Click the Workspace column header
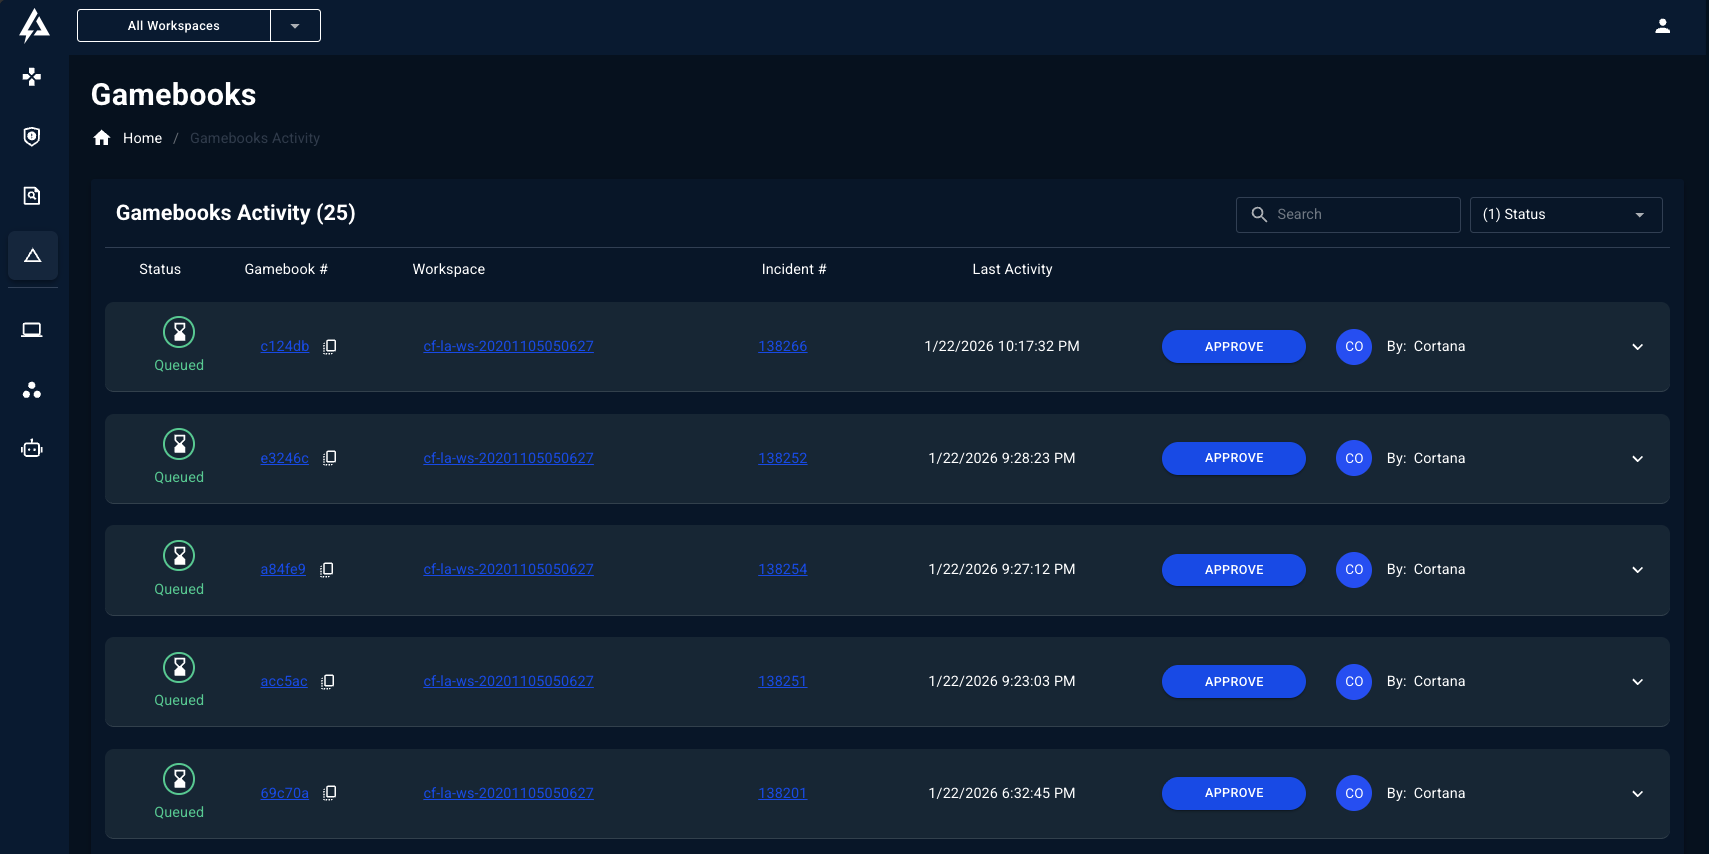This screenshot has width=1709, height=854. pos(449,269)
